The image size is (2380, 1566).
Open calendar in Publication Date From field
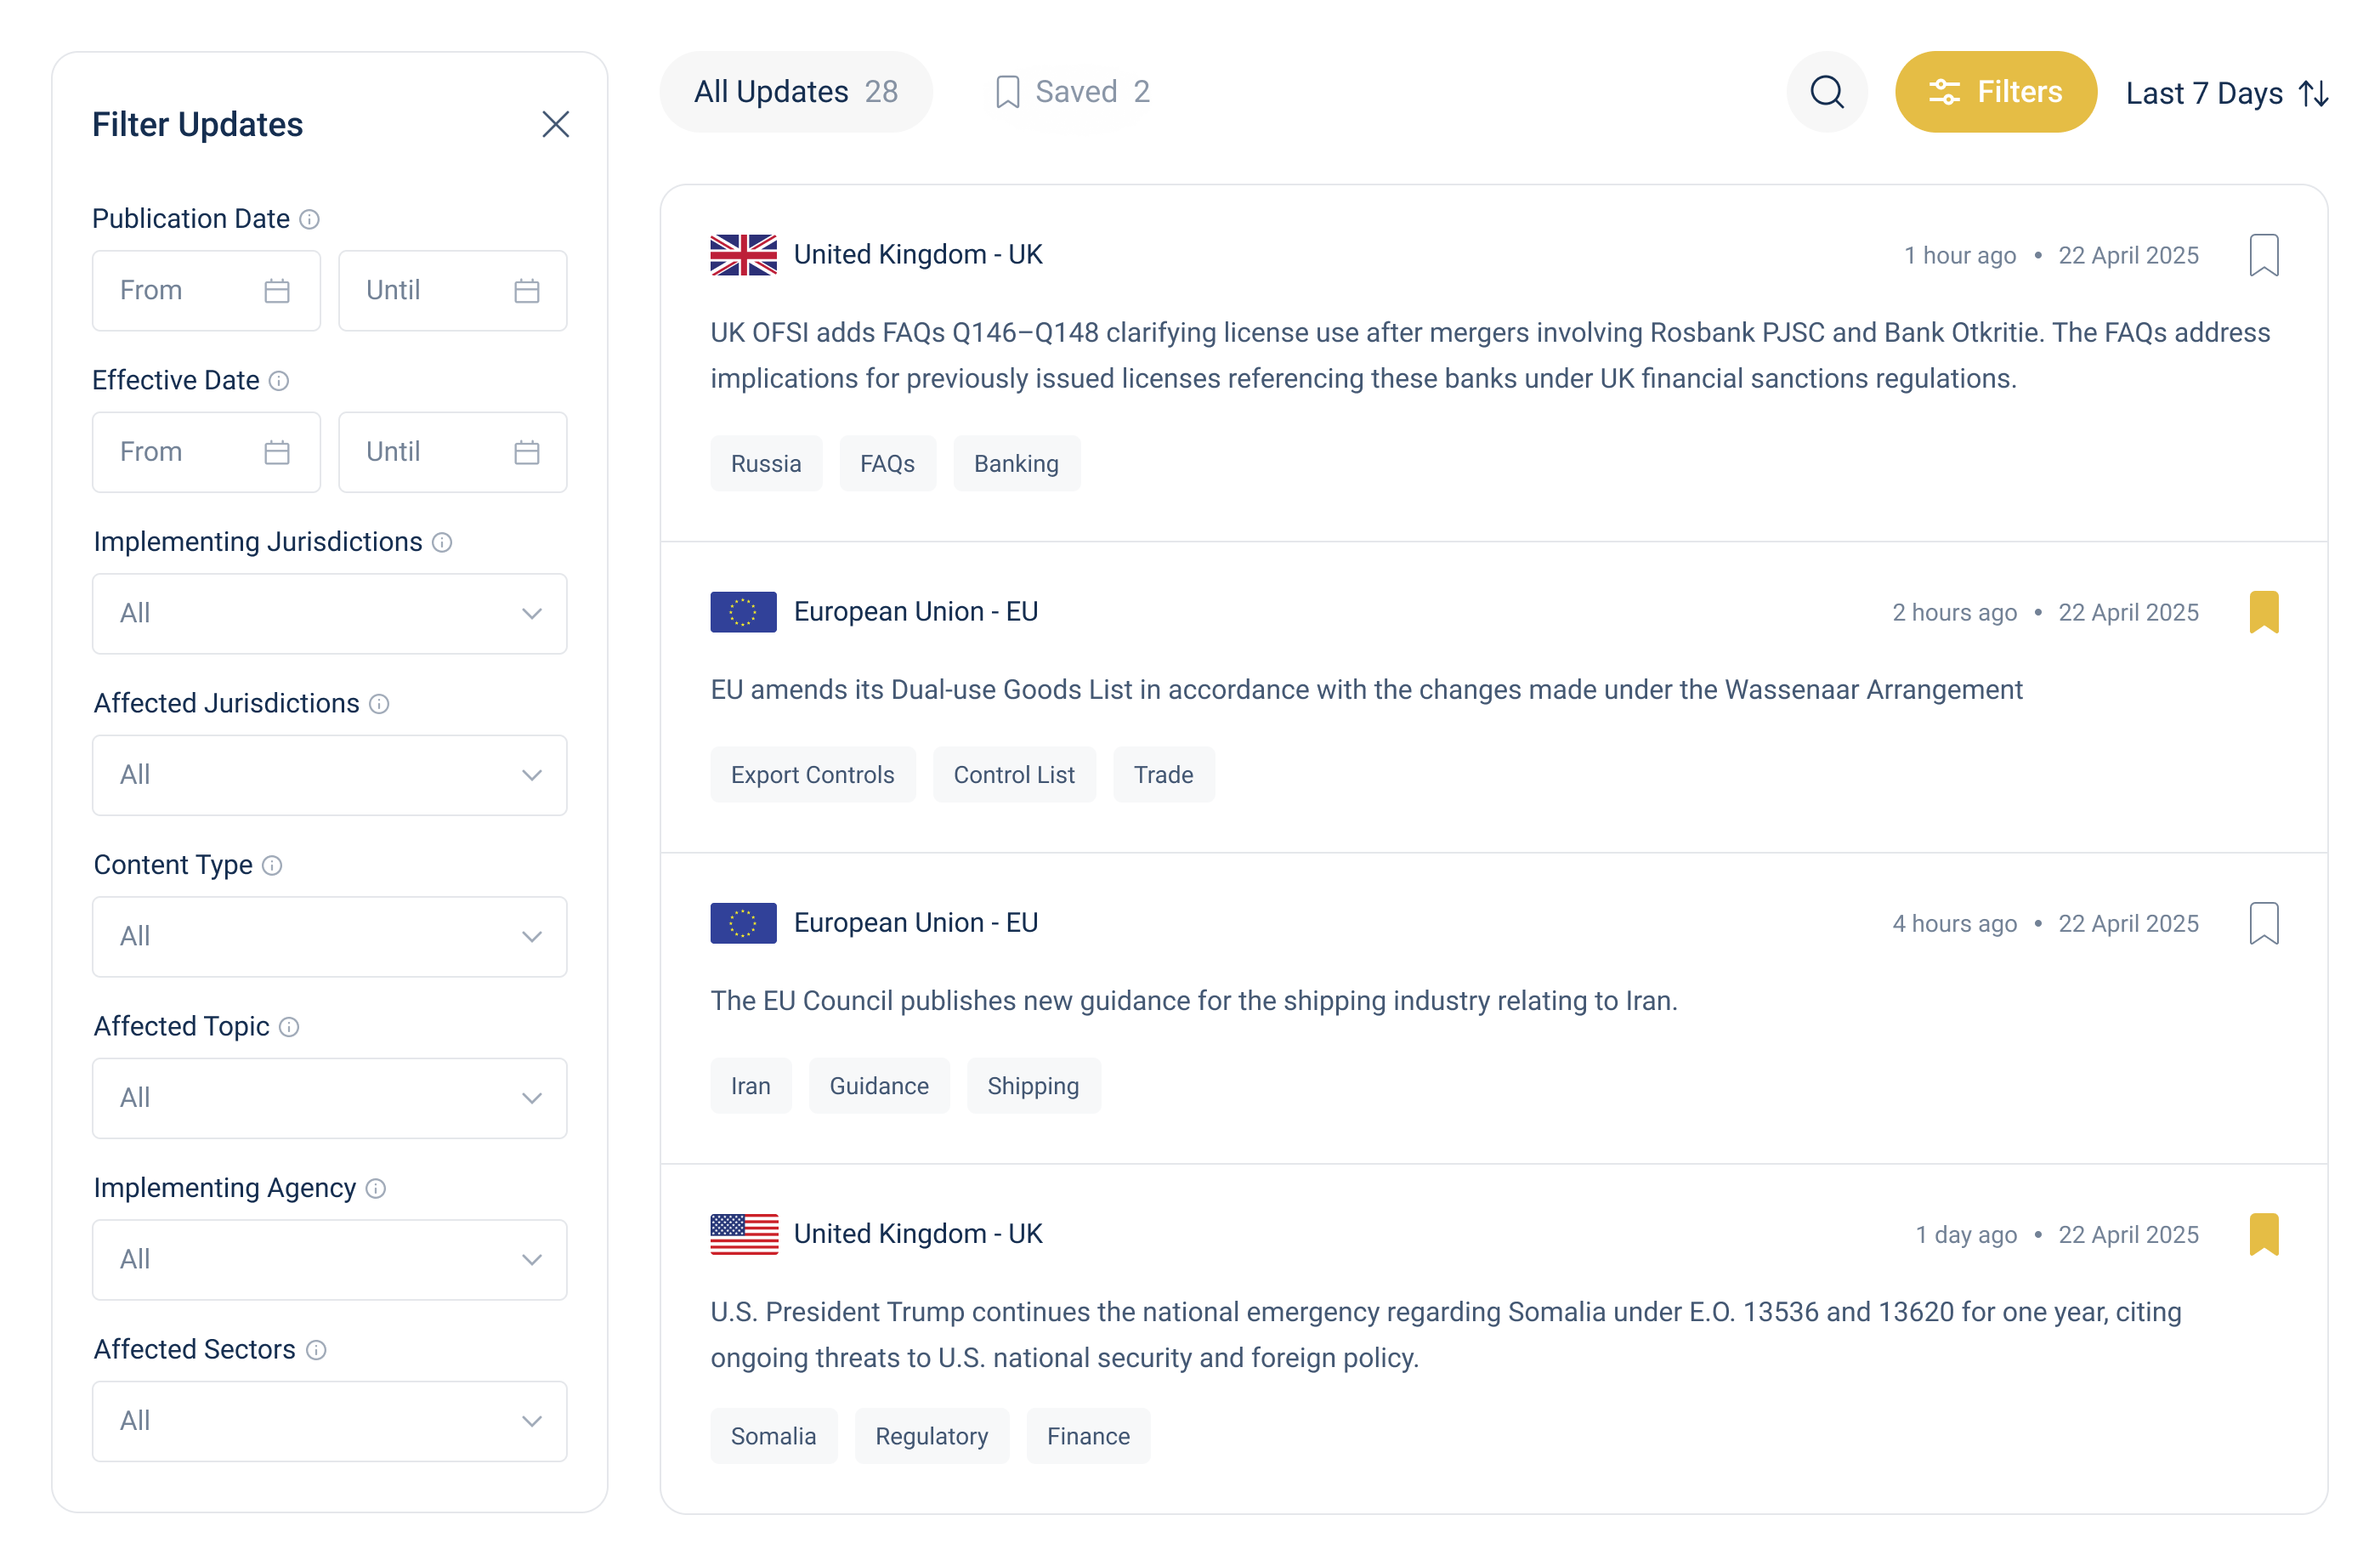(x=277, y=291)
